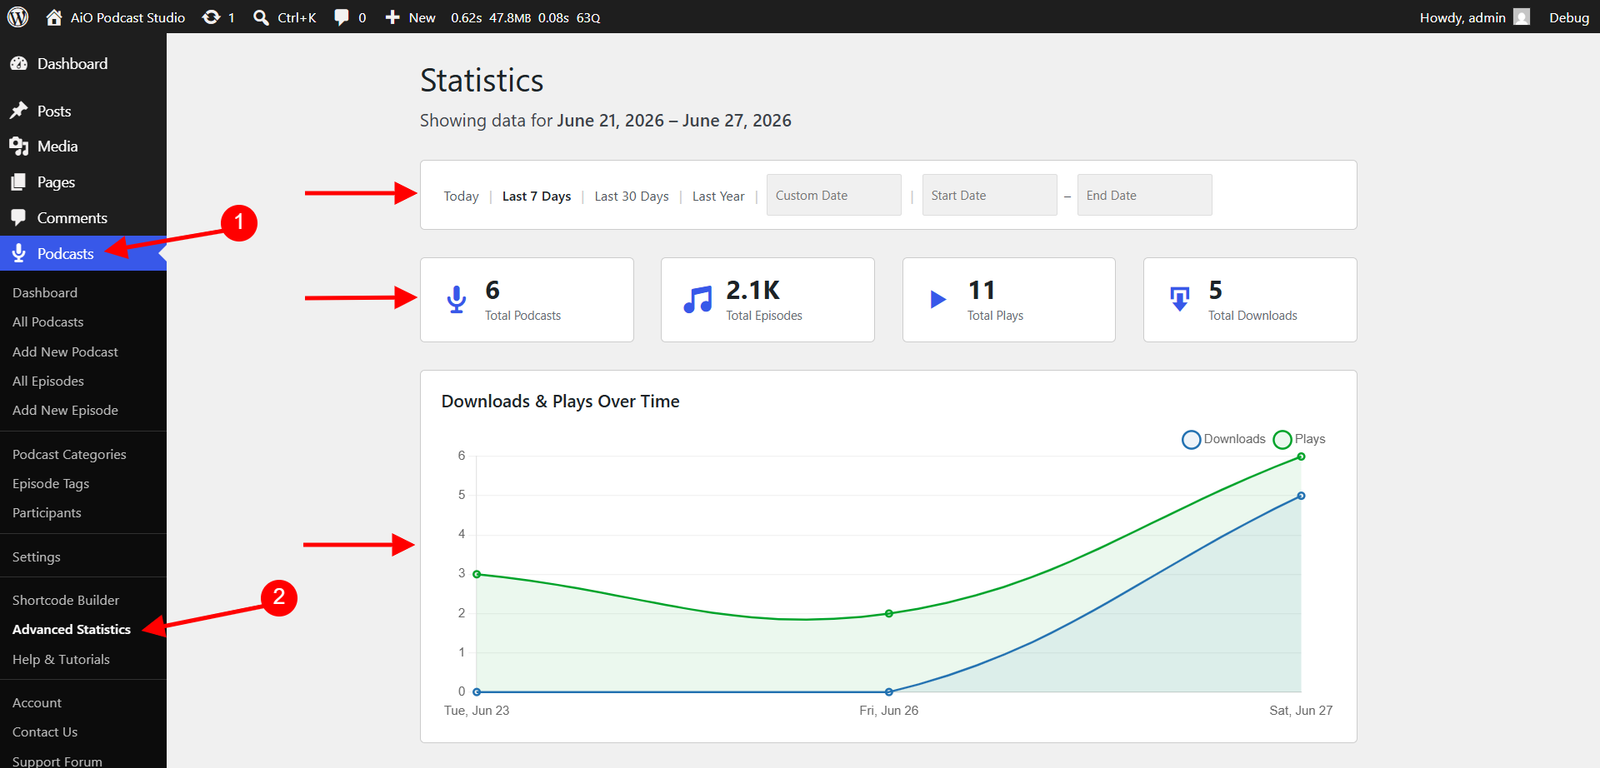
Task: Select the Last 7 Days range
Action: click(x=536, y=196)
